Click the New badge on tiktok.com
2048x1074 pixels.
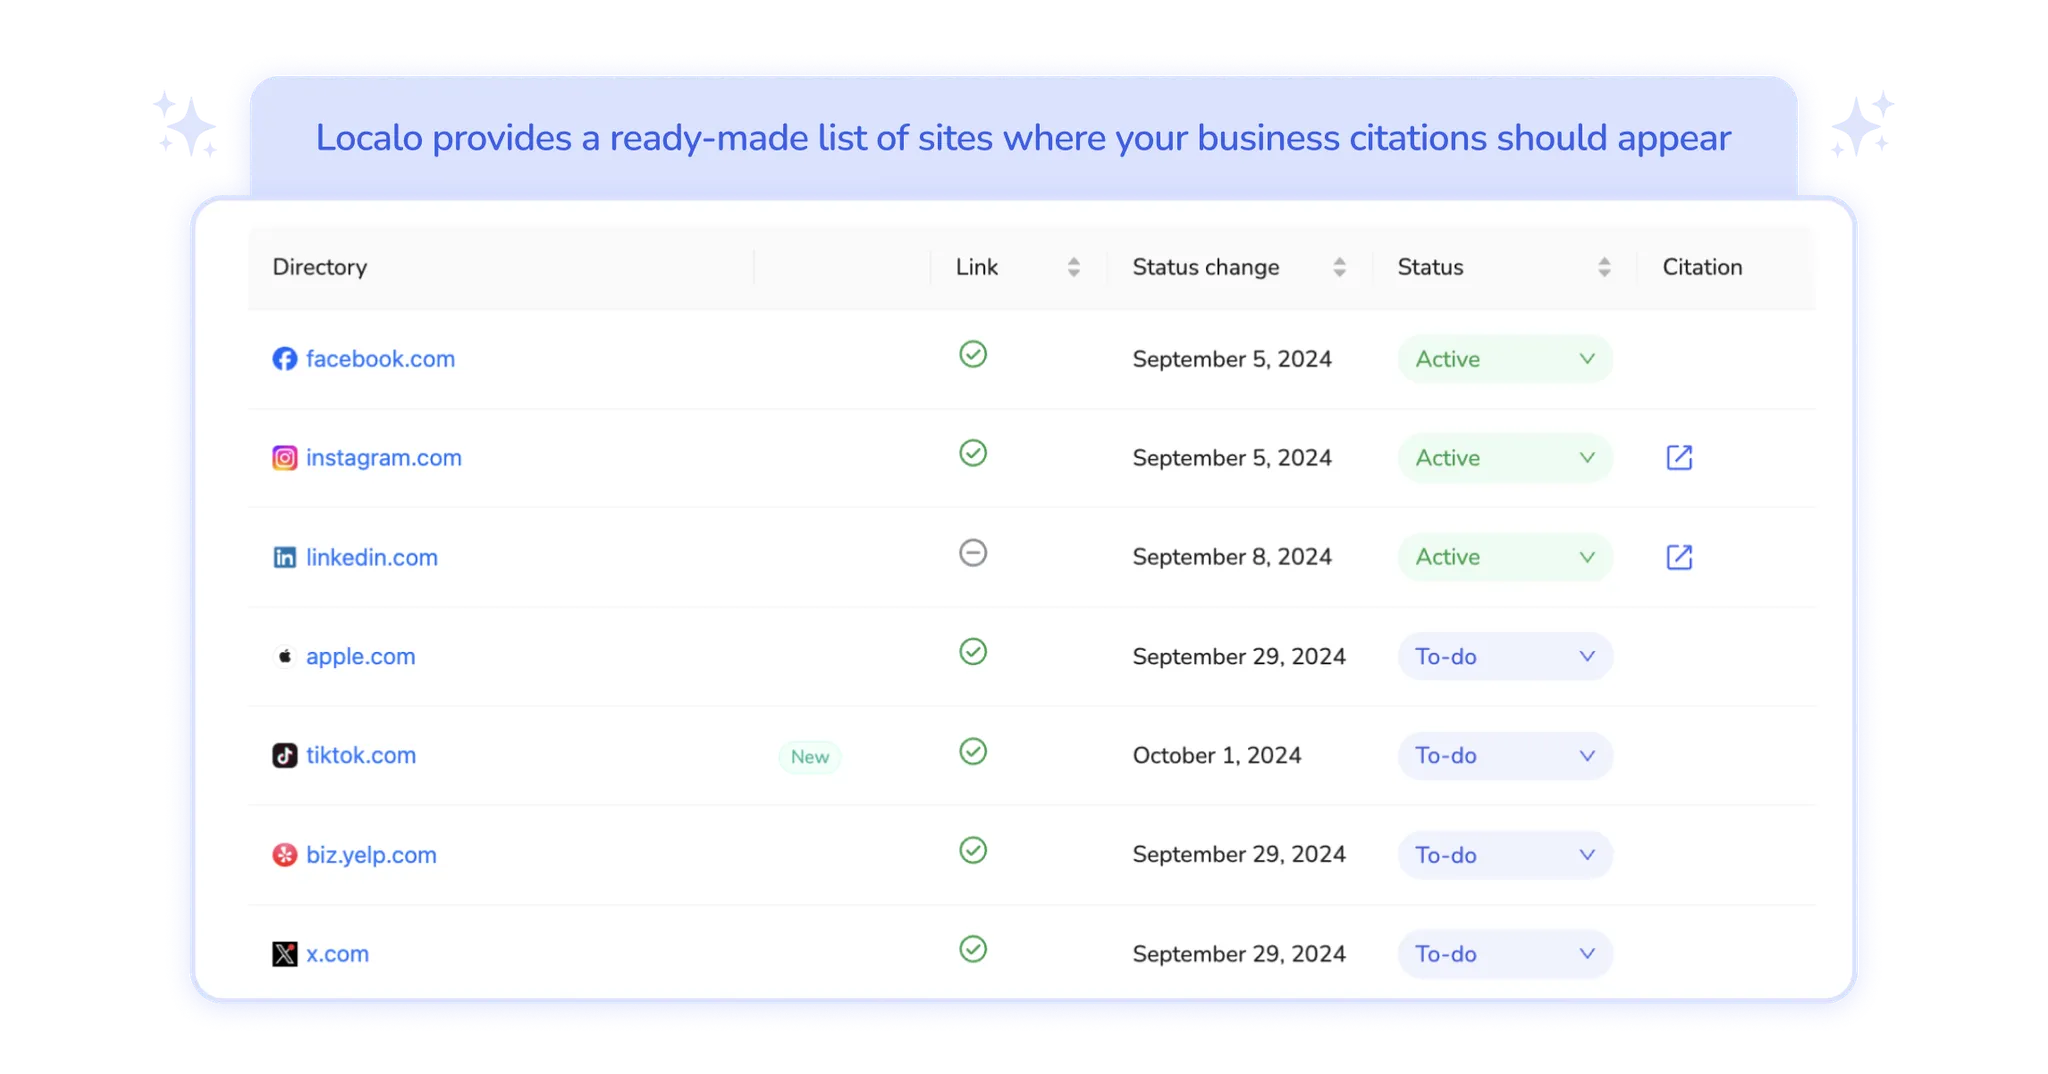tap(810, 757)
